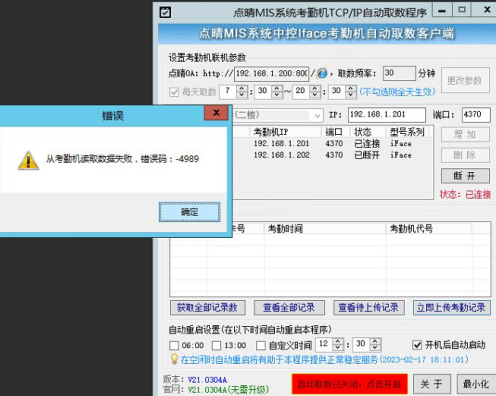Image resolution: width=496 pixels, height=396 pixels.
Task: Uncheck 开机后自动启动 option
Action: pos(417,345)
